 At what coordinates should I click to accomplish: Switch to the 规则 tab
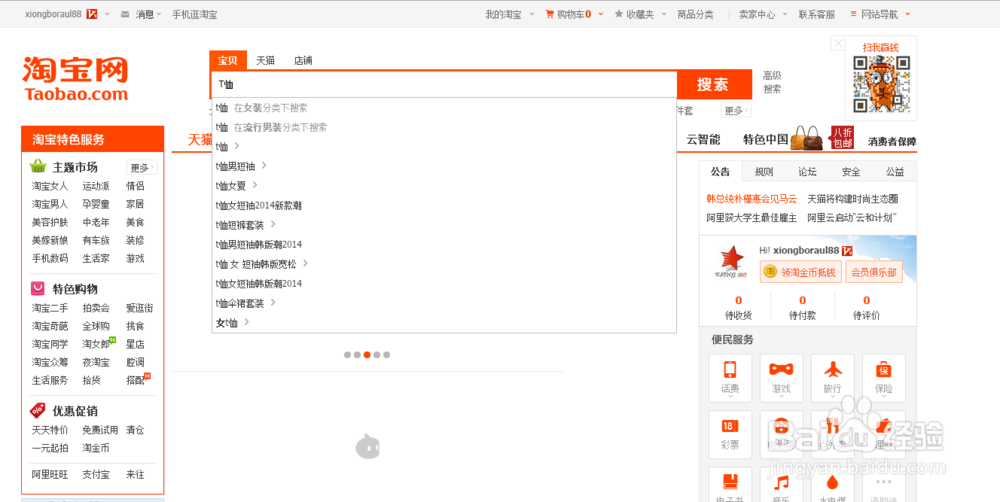click(764, 172)
